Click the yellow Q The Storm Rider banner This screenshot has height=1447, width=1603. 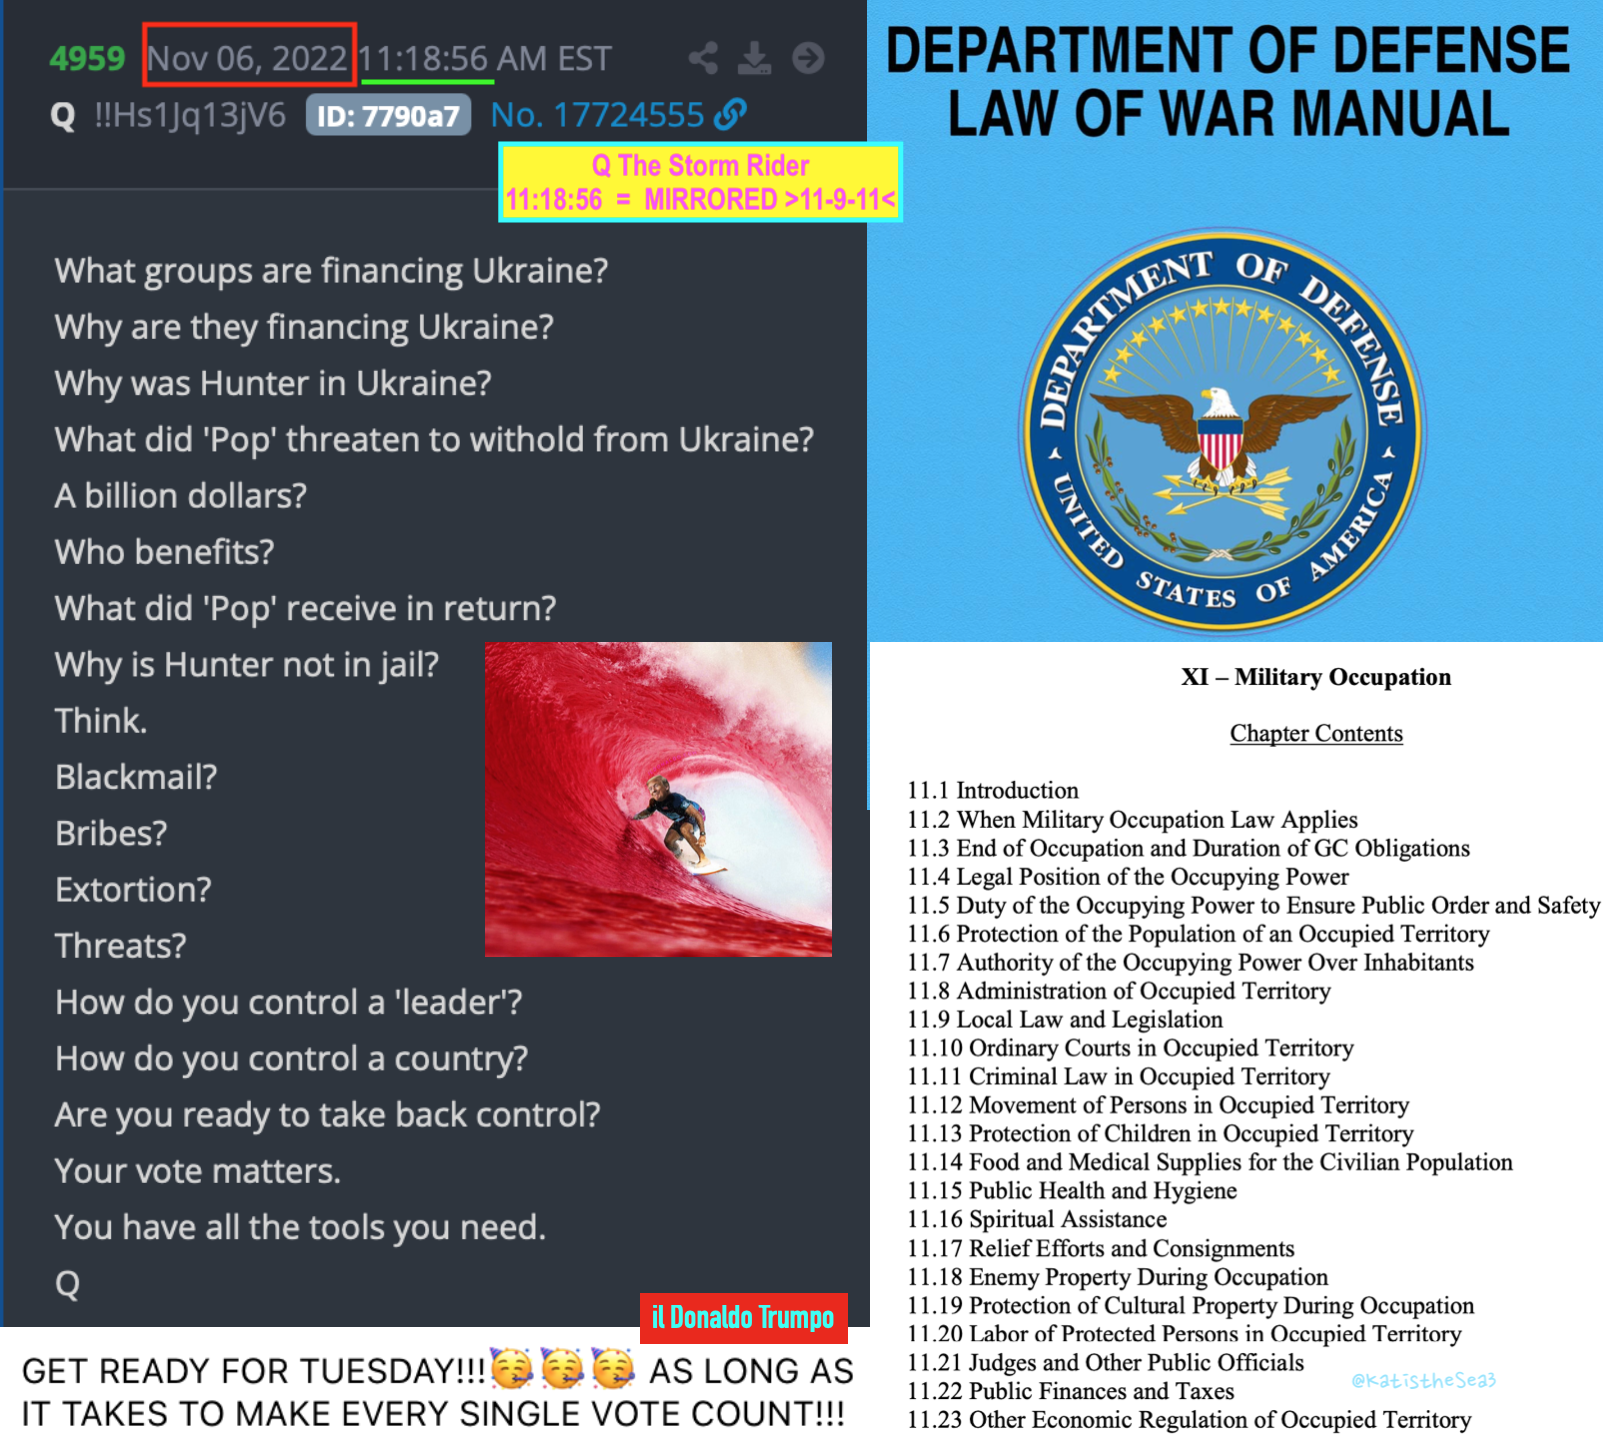point(700,182)
